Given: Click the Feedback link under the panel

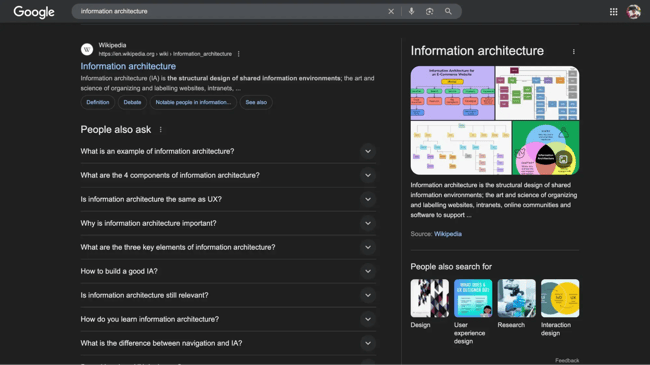Looking at the screenshot, I should (567, 360).
